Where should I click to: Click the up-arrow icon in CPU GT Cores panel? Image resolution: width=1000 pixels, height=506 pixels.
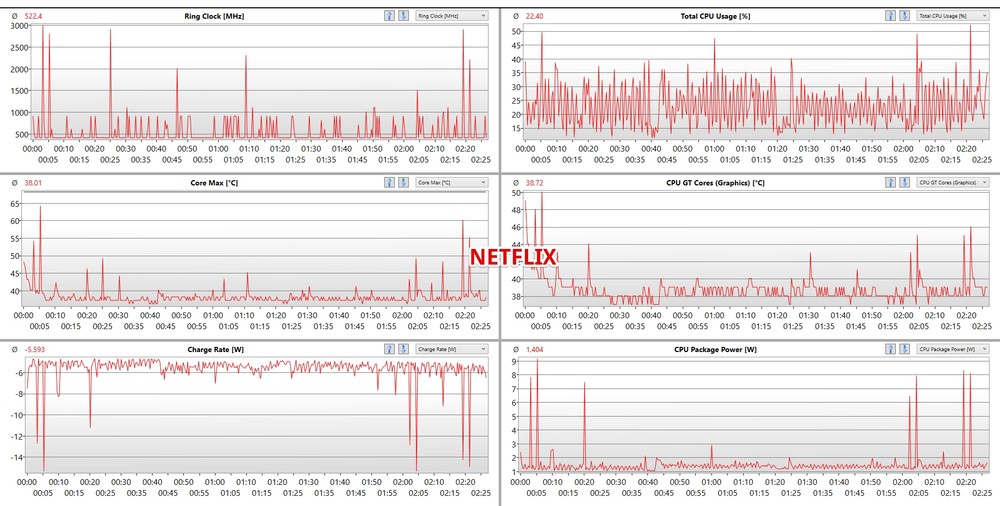(891, 182)
